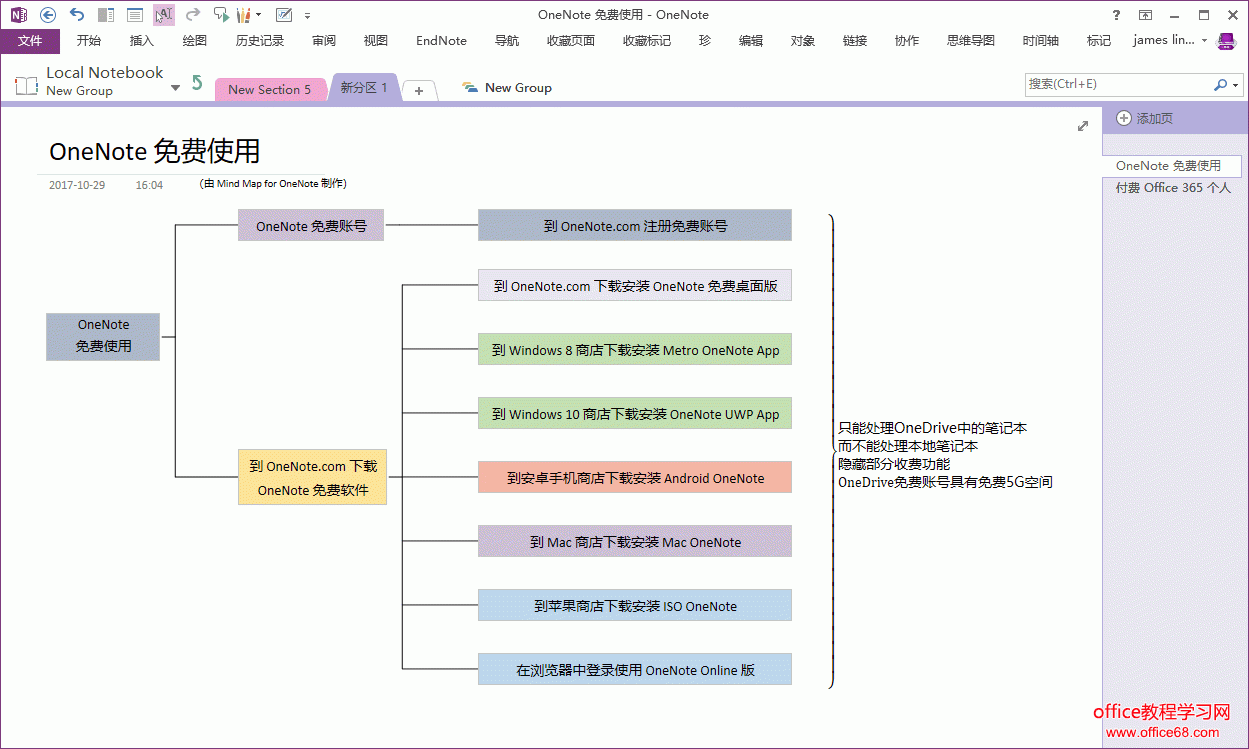The height and width of the screenshot is (749, 1249).
Task: Click the Help question mark icon
Action: coord(1117,15)
